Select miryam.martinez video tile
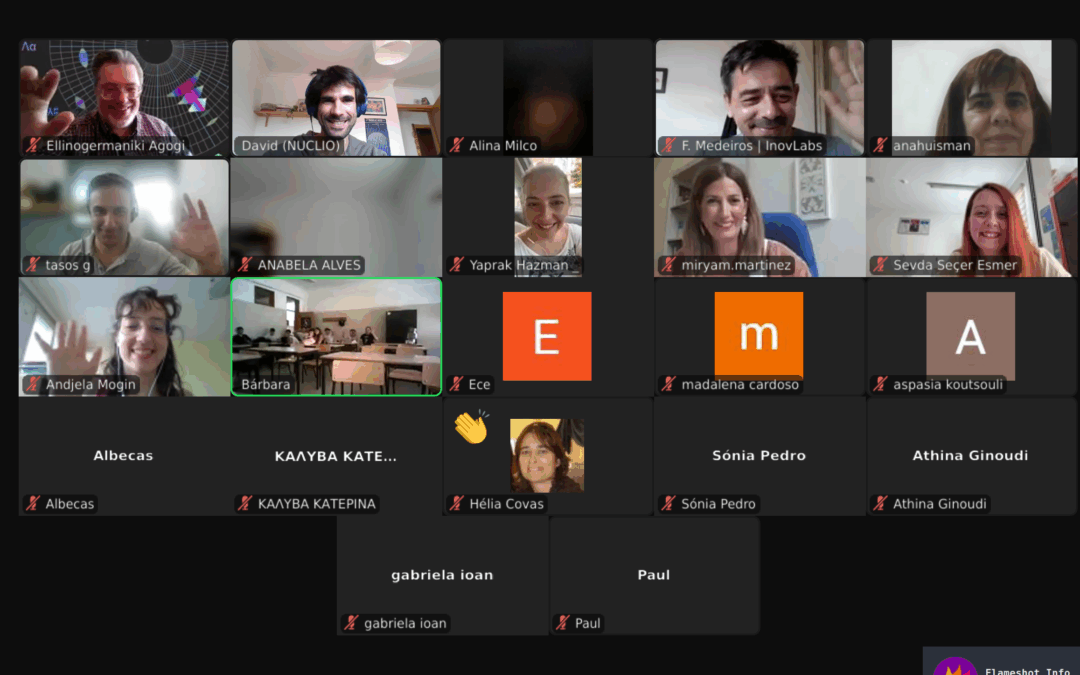 [x=759, y=218]
